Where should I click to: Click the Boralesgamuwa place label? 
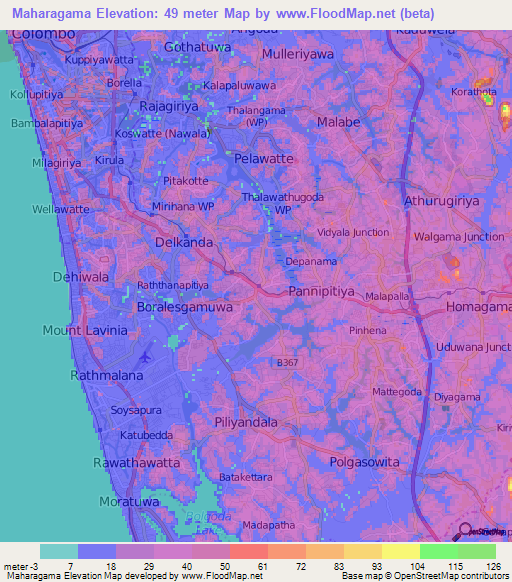click(x=185, y=307)
